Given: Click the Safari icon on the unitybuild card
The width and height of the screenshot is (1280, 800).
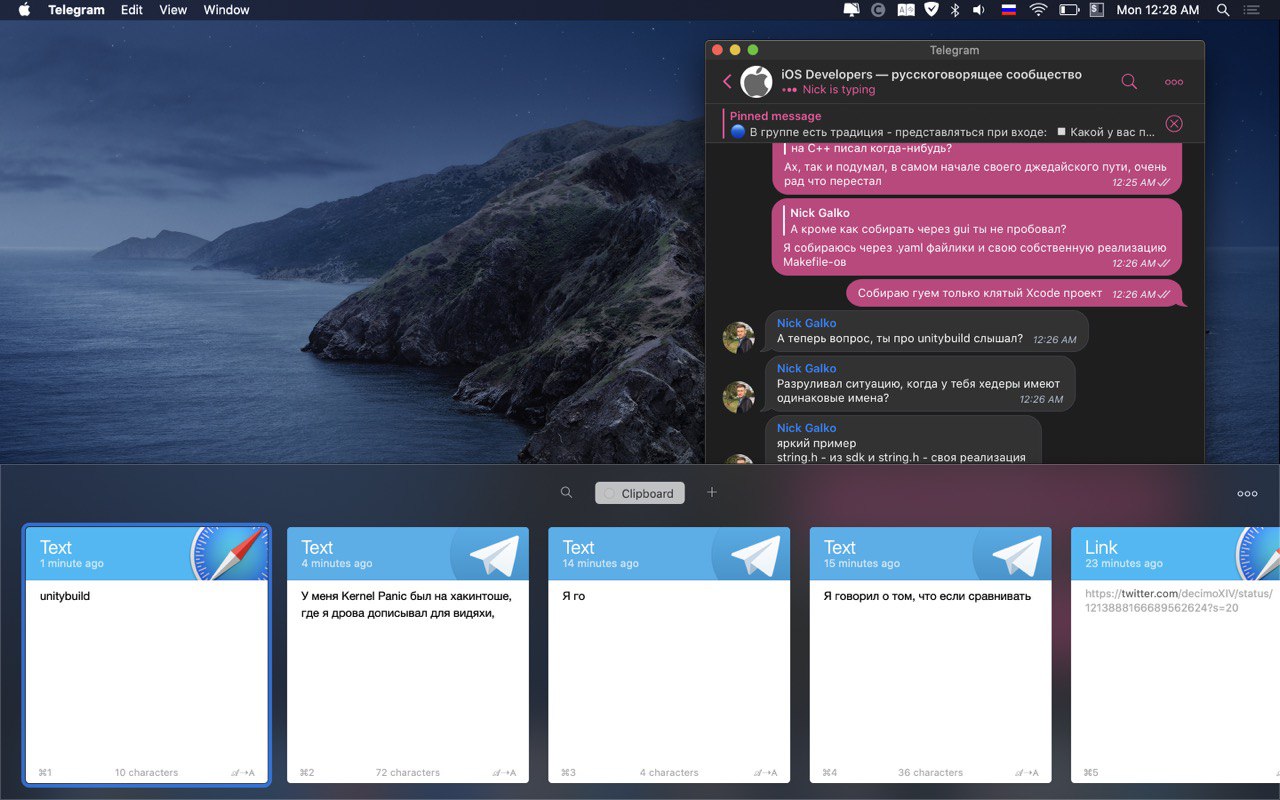Looking at the screenshot, I should point(232,553).
